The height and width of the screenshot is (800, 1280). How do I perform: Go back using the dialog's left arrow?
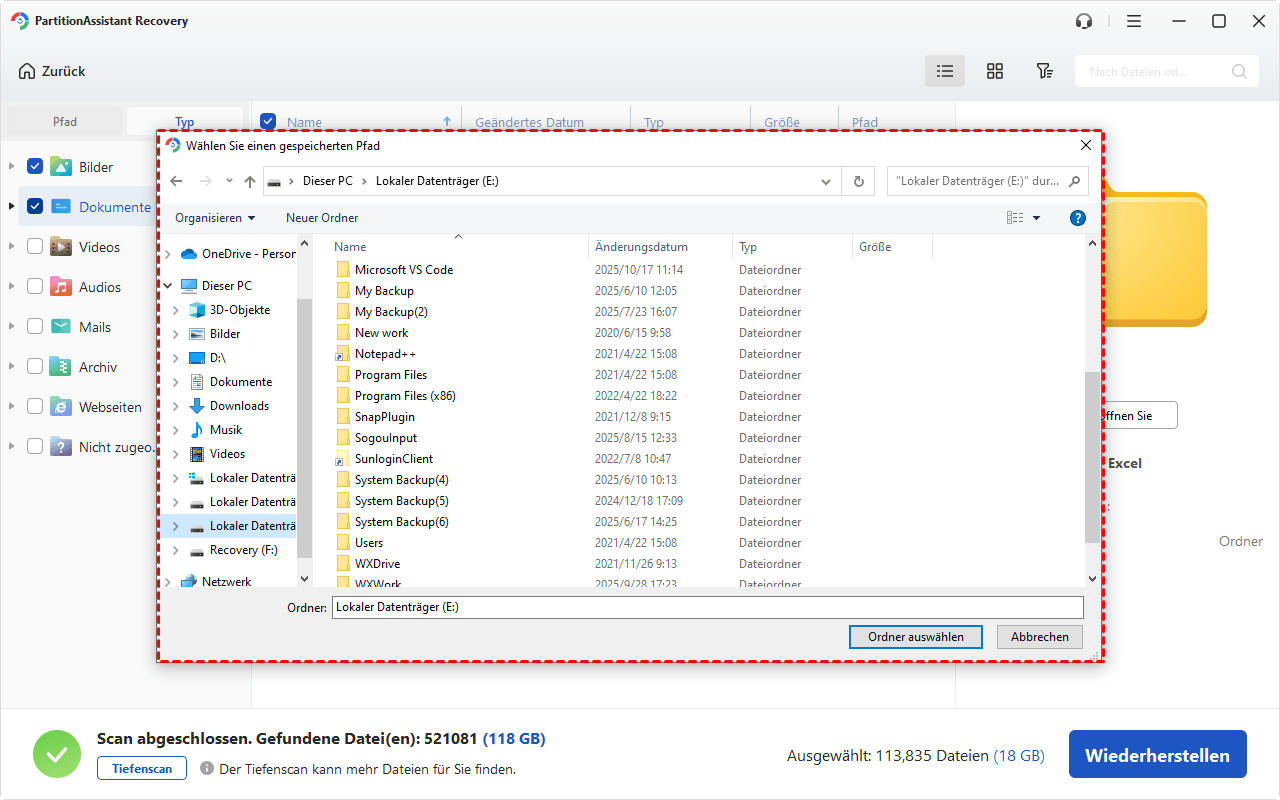click(177, 181)
